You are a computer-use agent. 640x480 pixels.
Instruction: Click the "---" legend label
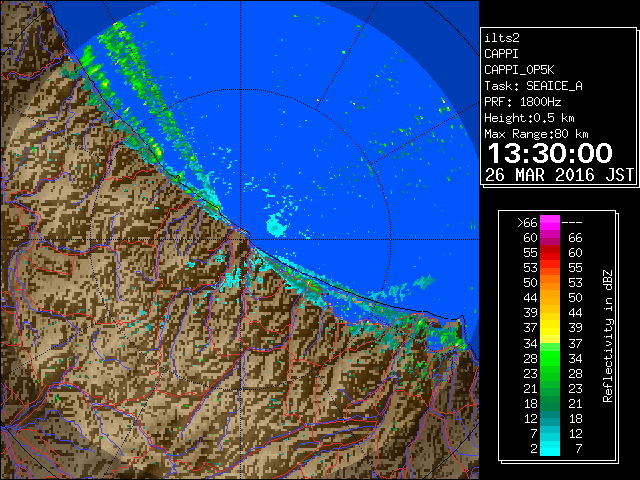[x=572, y=223]
